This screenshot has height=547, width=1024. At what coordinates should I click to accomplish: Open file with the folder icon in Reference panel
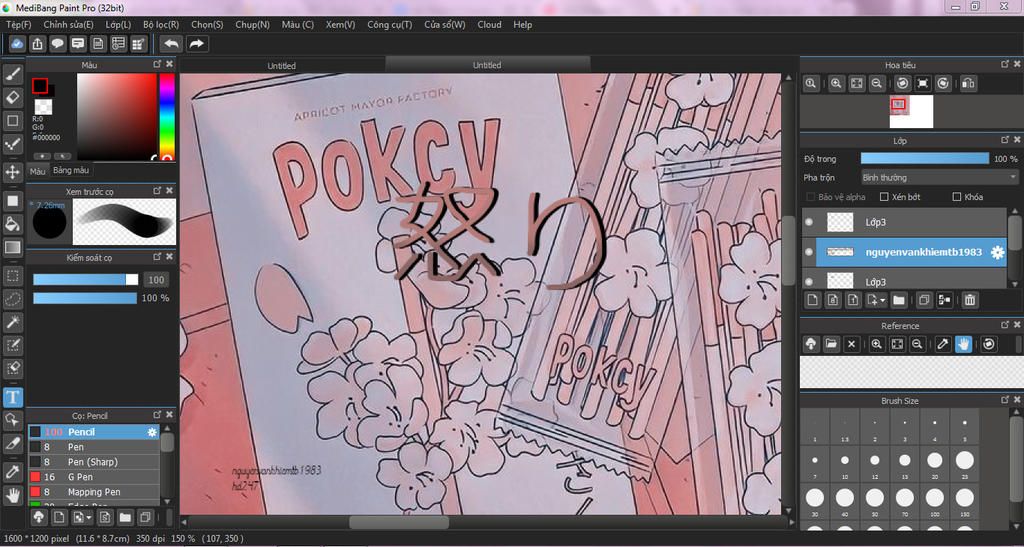(x=831, y=344)
